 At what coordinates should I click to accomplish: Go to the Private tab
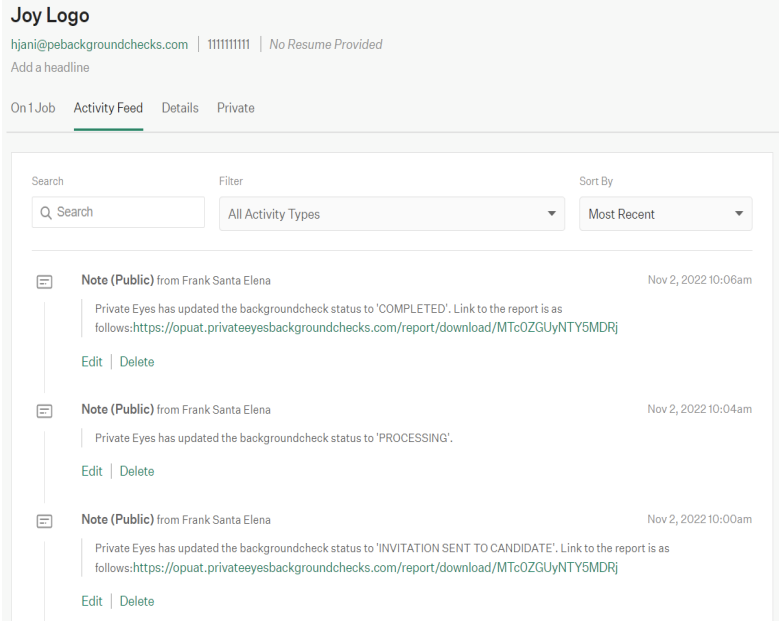click(235, 108)
